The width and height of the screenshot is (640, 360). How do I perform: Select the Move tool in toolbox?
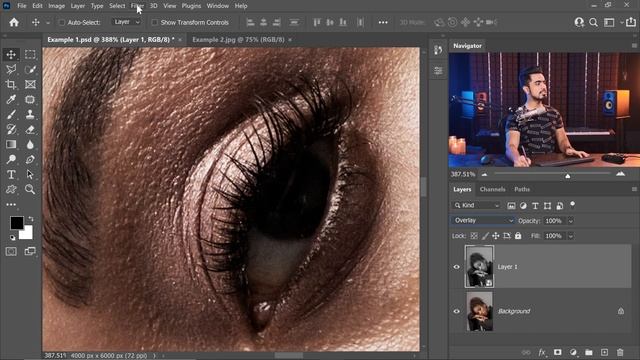(x=11, y=54)
